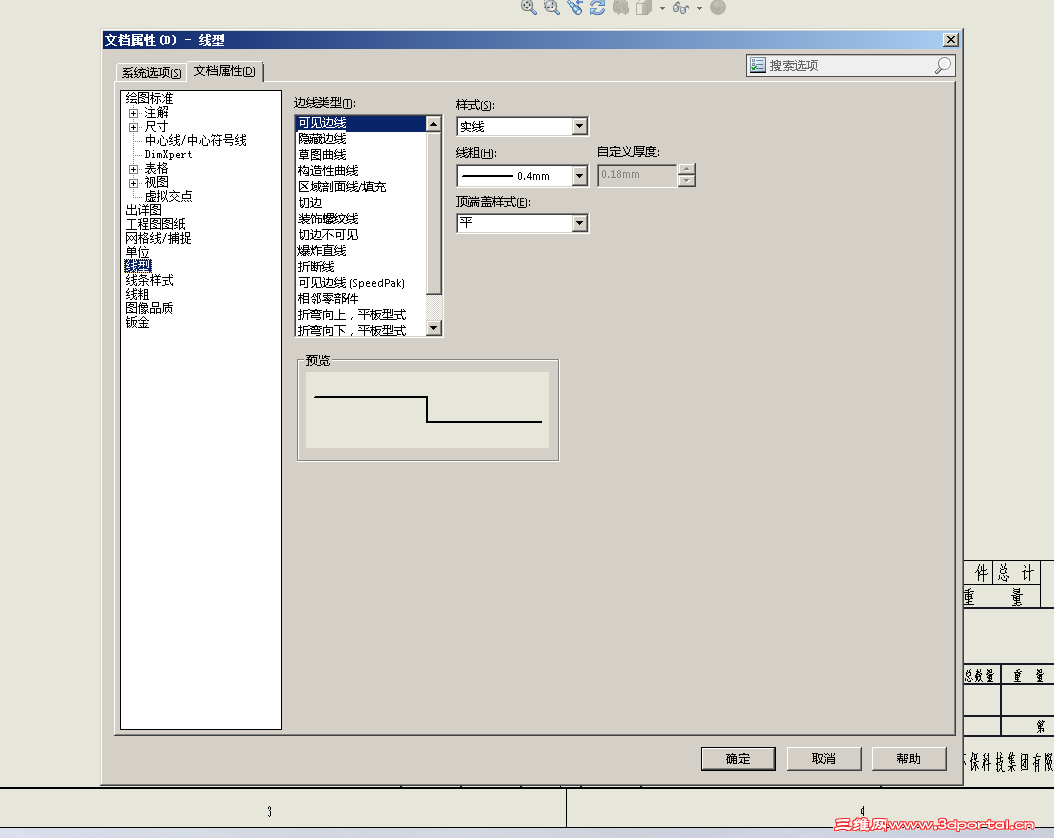Click the 确定 button
Image resolution: width=1054 pixels, height=838 pixels.
point(738,759)
